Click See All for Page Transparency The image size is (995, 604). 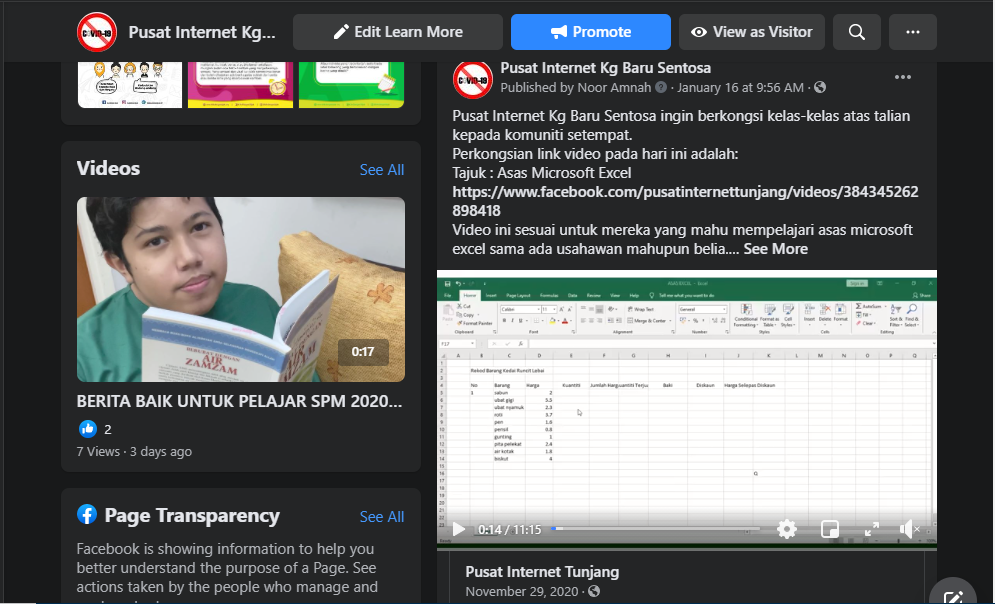pyautogui.click(x=382, y=517)
